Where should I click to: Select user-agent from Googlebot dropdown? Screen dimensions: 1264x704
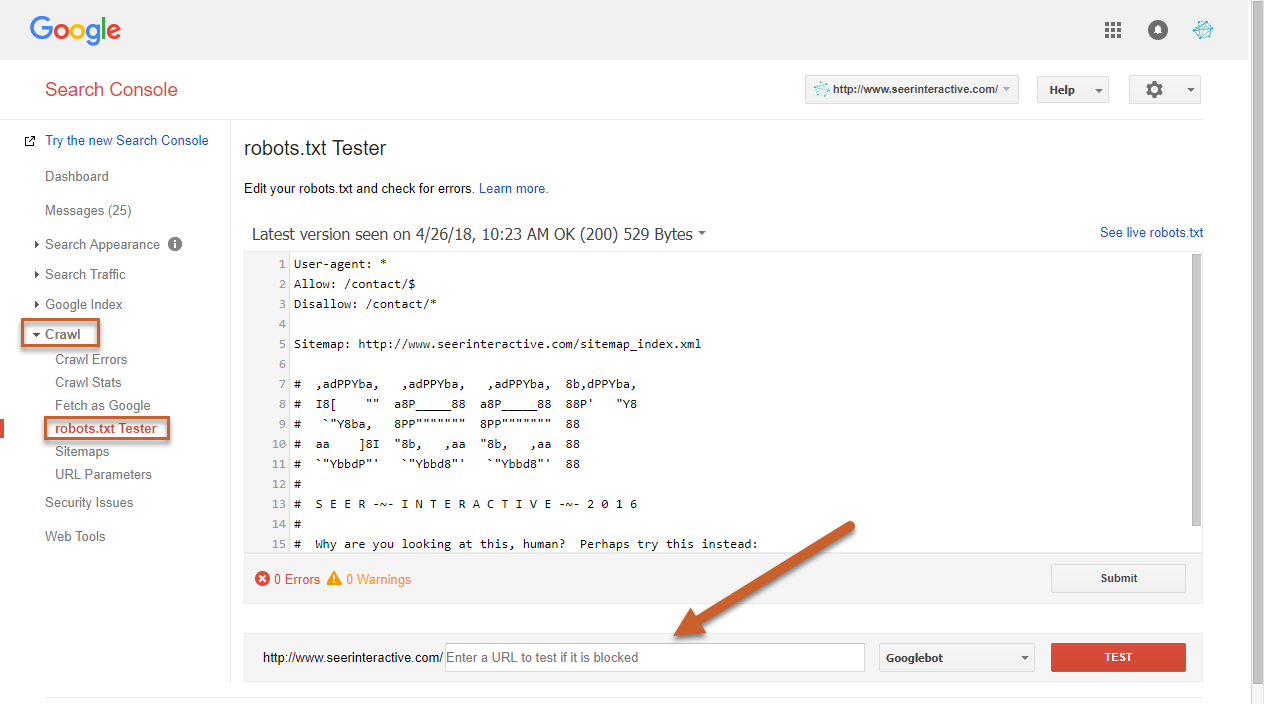956,658
